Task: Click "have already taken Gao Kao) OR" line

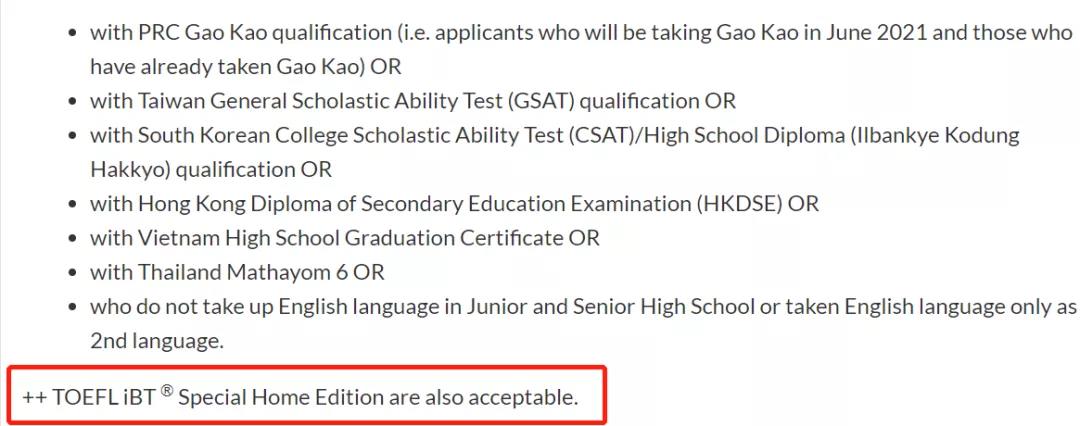Action: [x=245, y=66]
